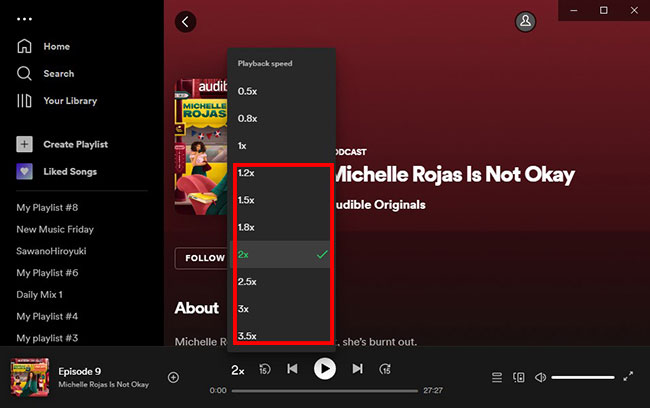Adjust the volume slider
The image size is (650, 408).
(x=582, y=377)
